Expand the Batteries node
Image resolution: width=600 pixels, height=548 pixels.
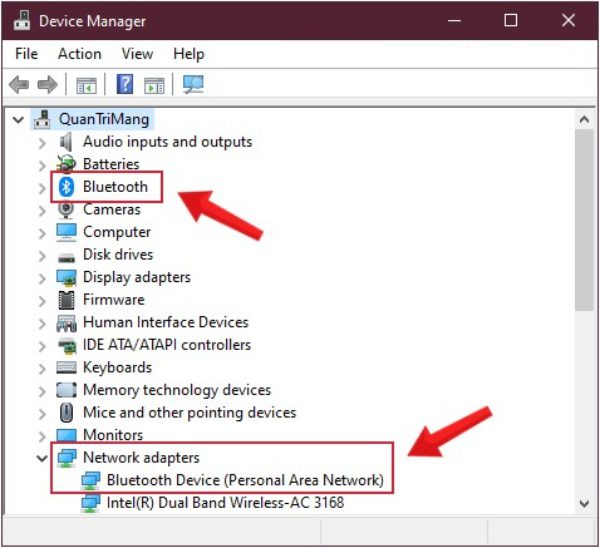pyautogui.click(x=42, y=165)
